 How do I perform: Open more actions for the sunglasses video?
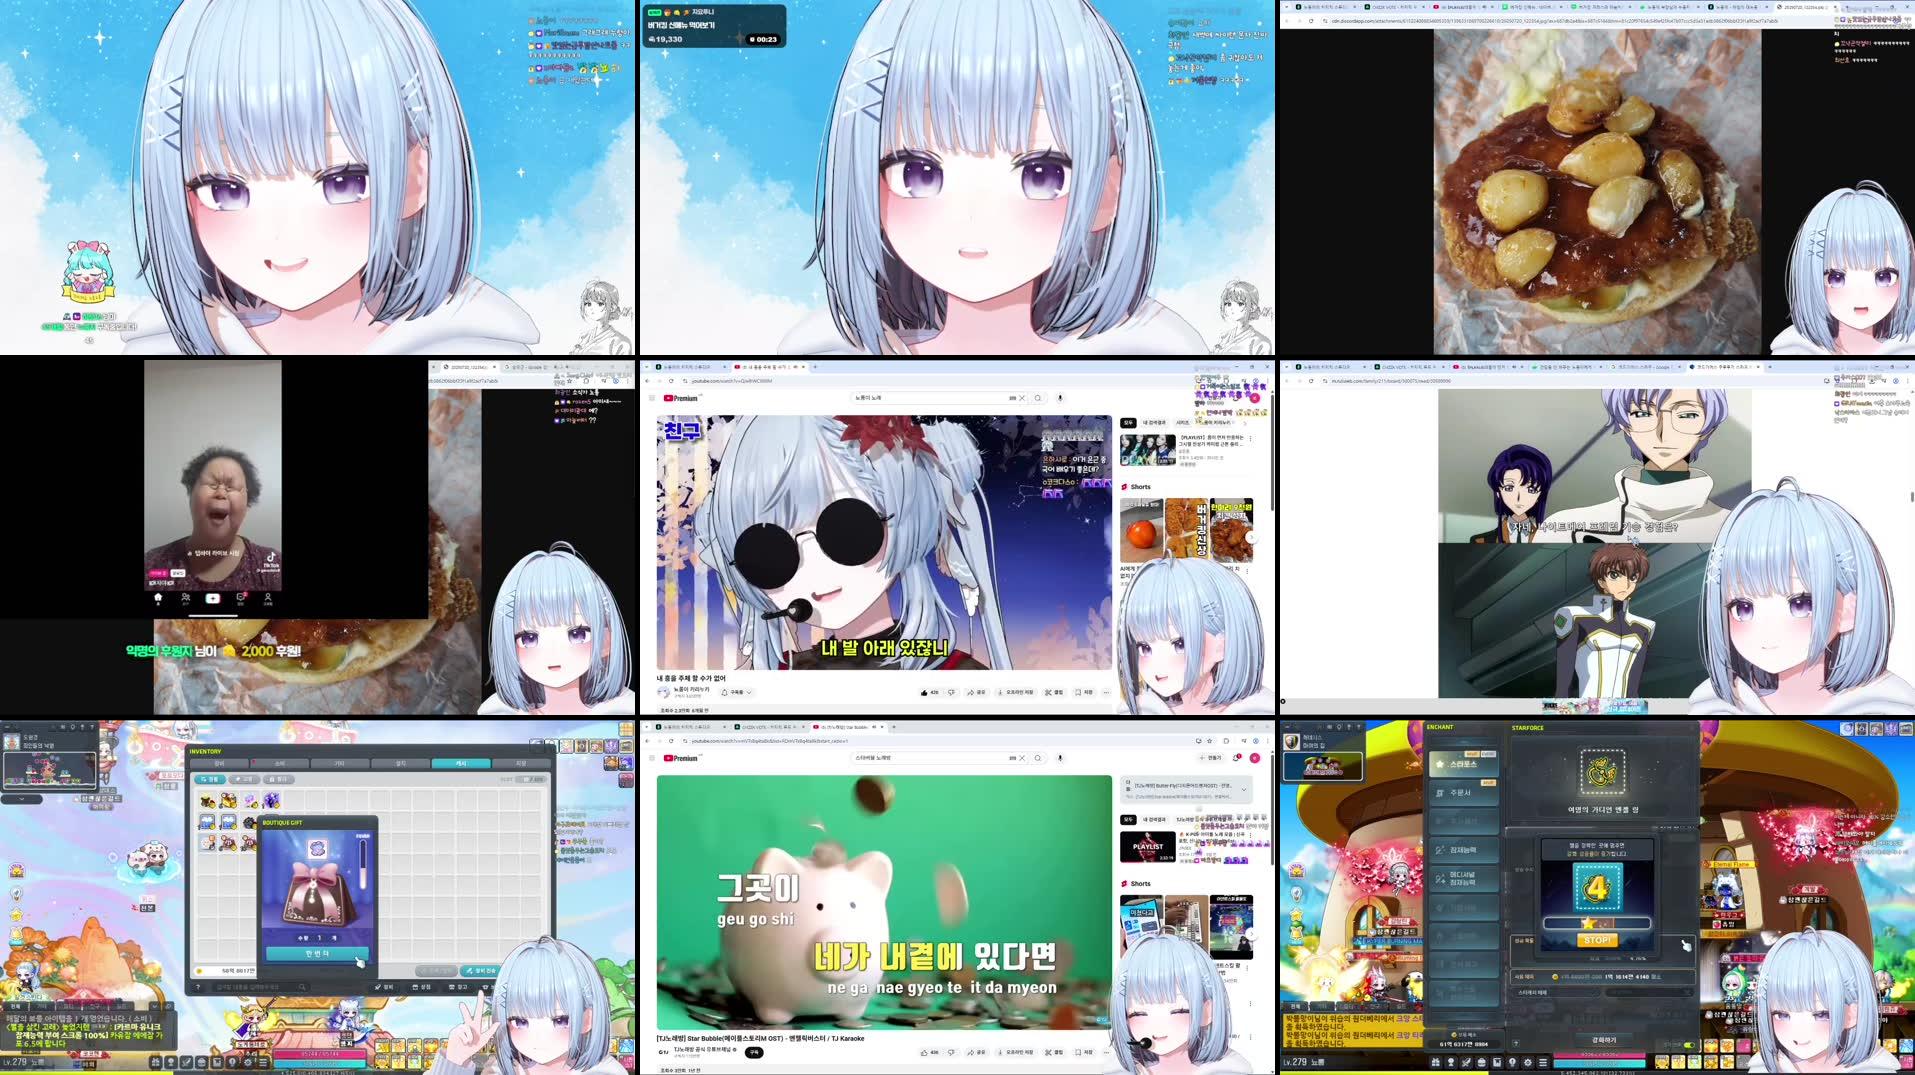click(x=1106, y=692)
